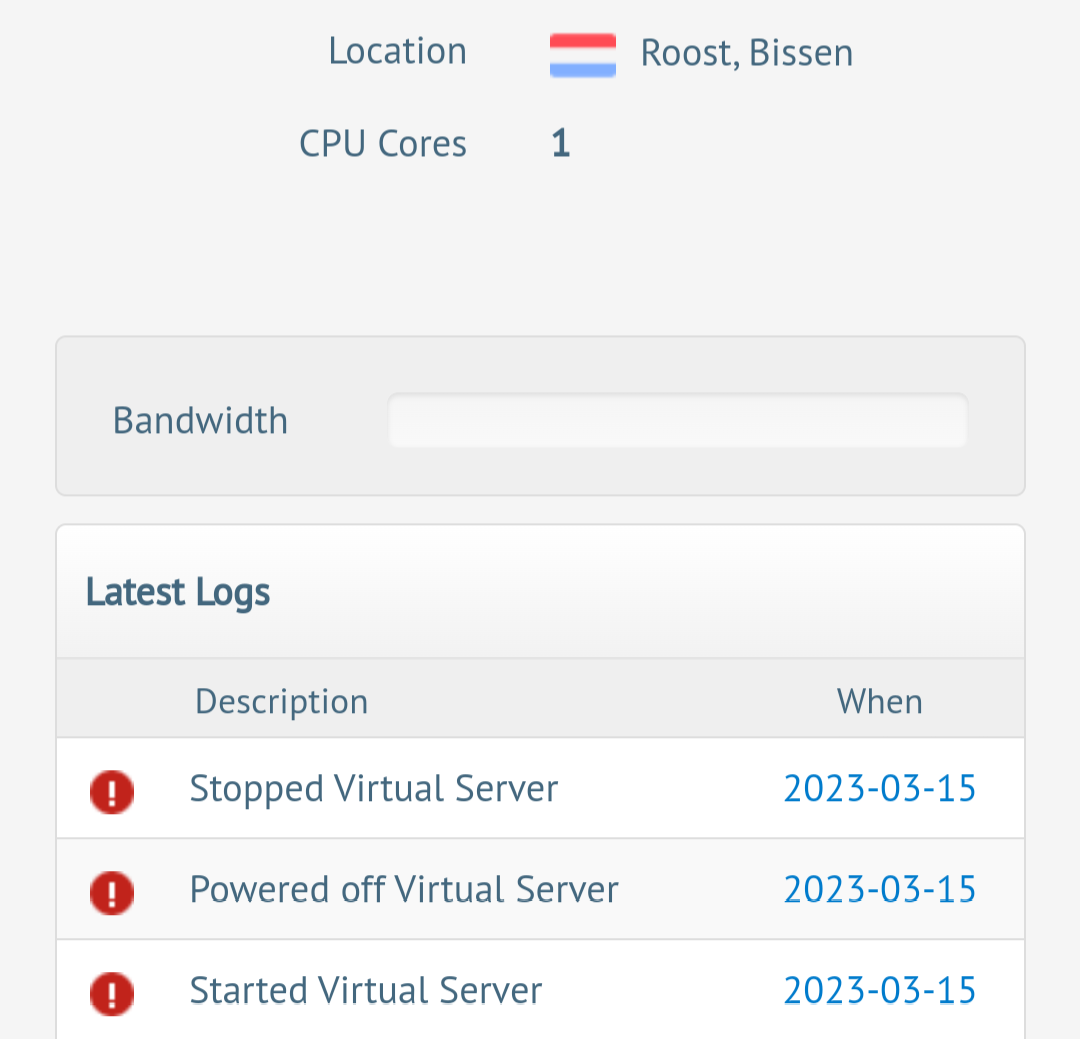Click the Location label

tap(397, 51)
